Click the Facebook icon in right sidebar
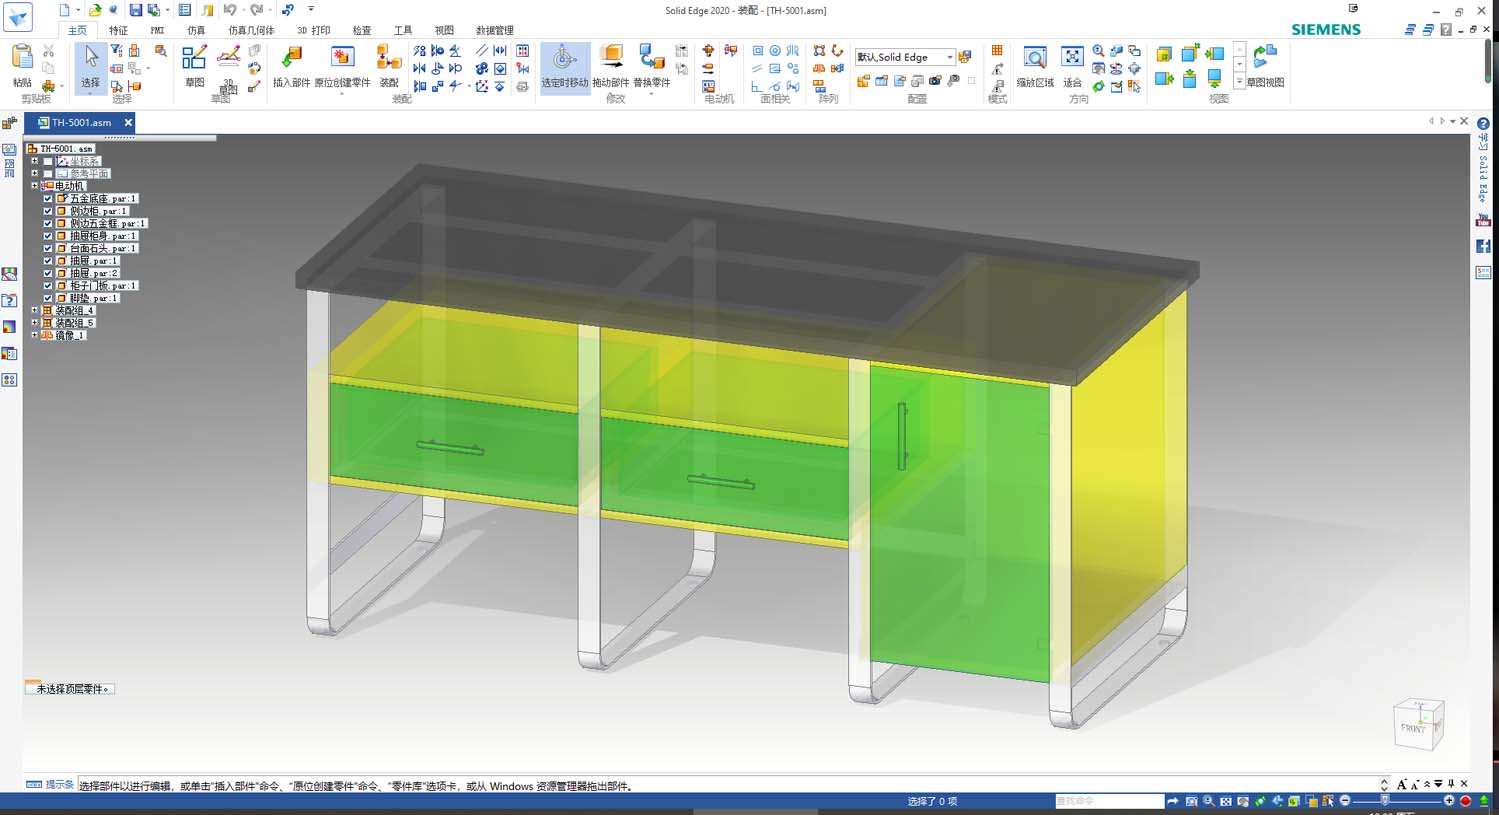The image size is (1499, 815). click(1483, 246)
